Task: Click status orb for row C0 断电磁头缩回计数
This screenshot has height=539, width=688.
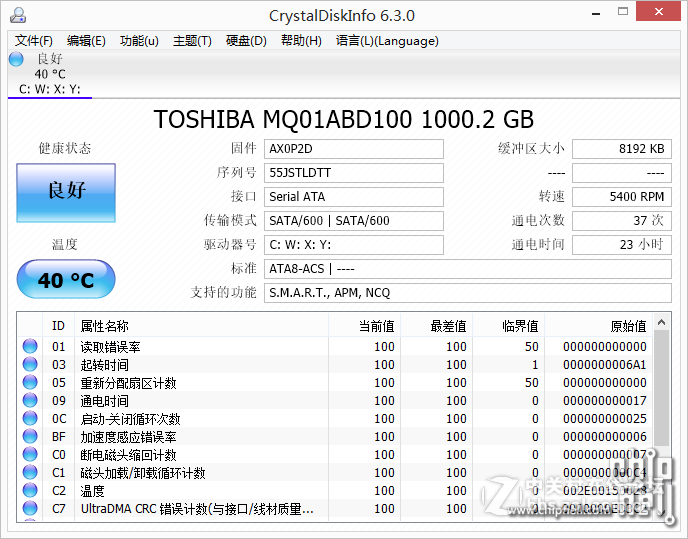Action: (30, 454)
